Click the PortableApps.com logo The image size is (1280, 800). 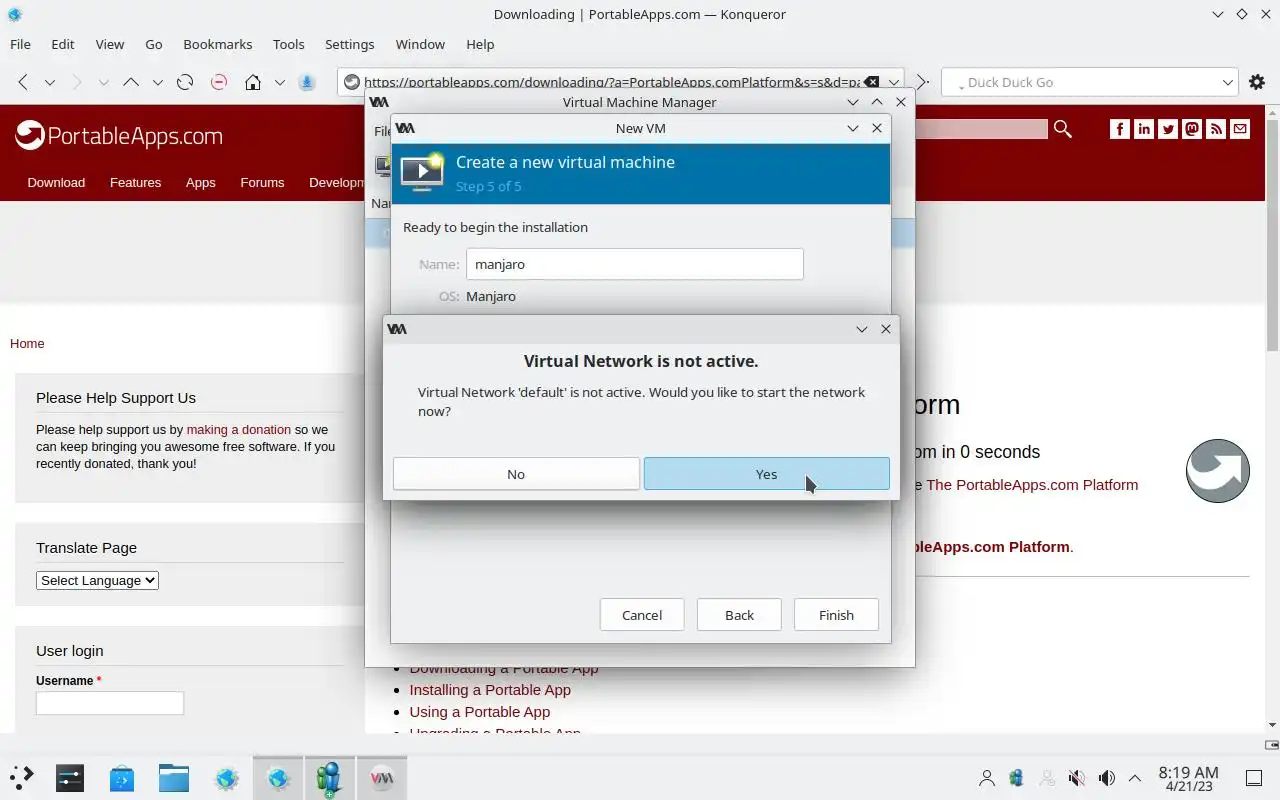click(119, 136)
